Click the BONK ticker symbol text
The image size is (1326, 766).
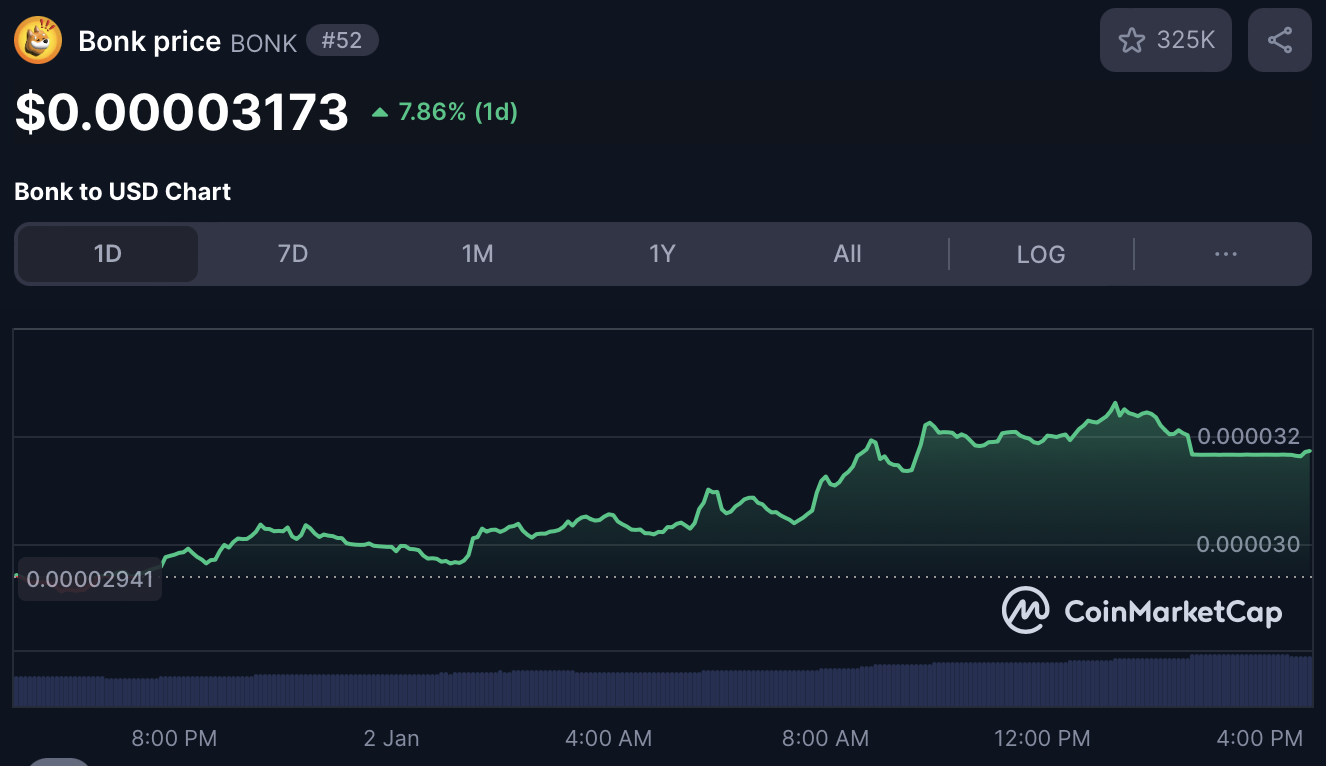click(x=264, y=43)
